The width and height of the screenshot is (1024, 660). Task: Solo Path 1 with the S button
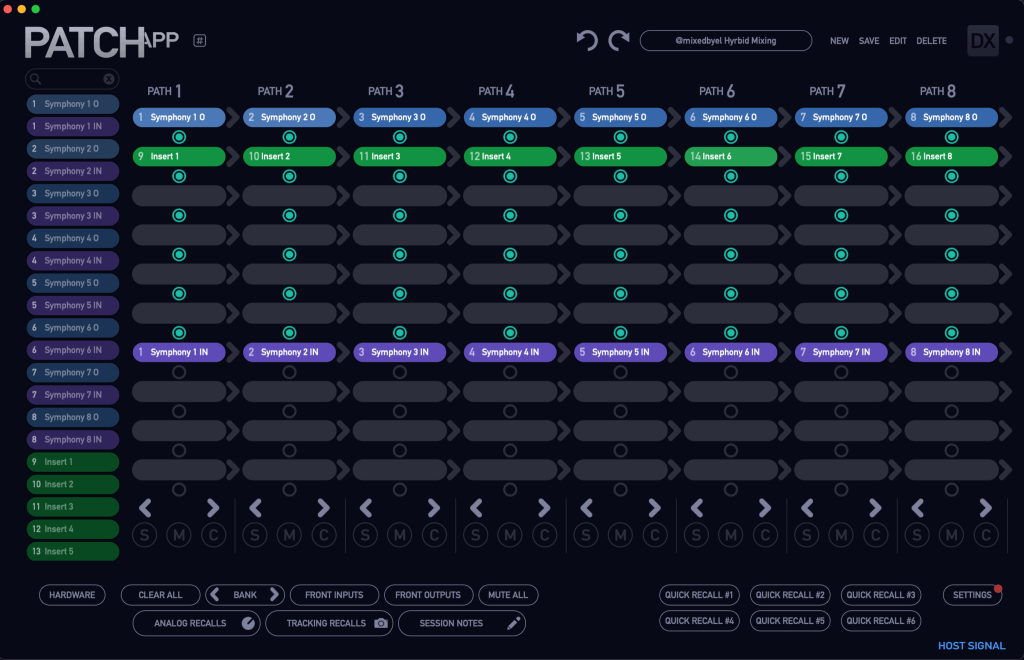tap(144, 535)
